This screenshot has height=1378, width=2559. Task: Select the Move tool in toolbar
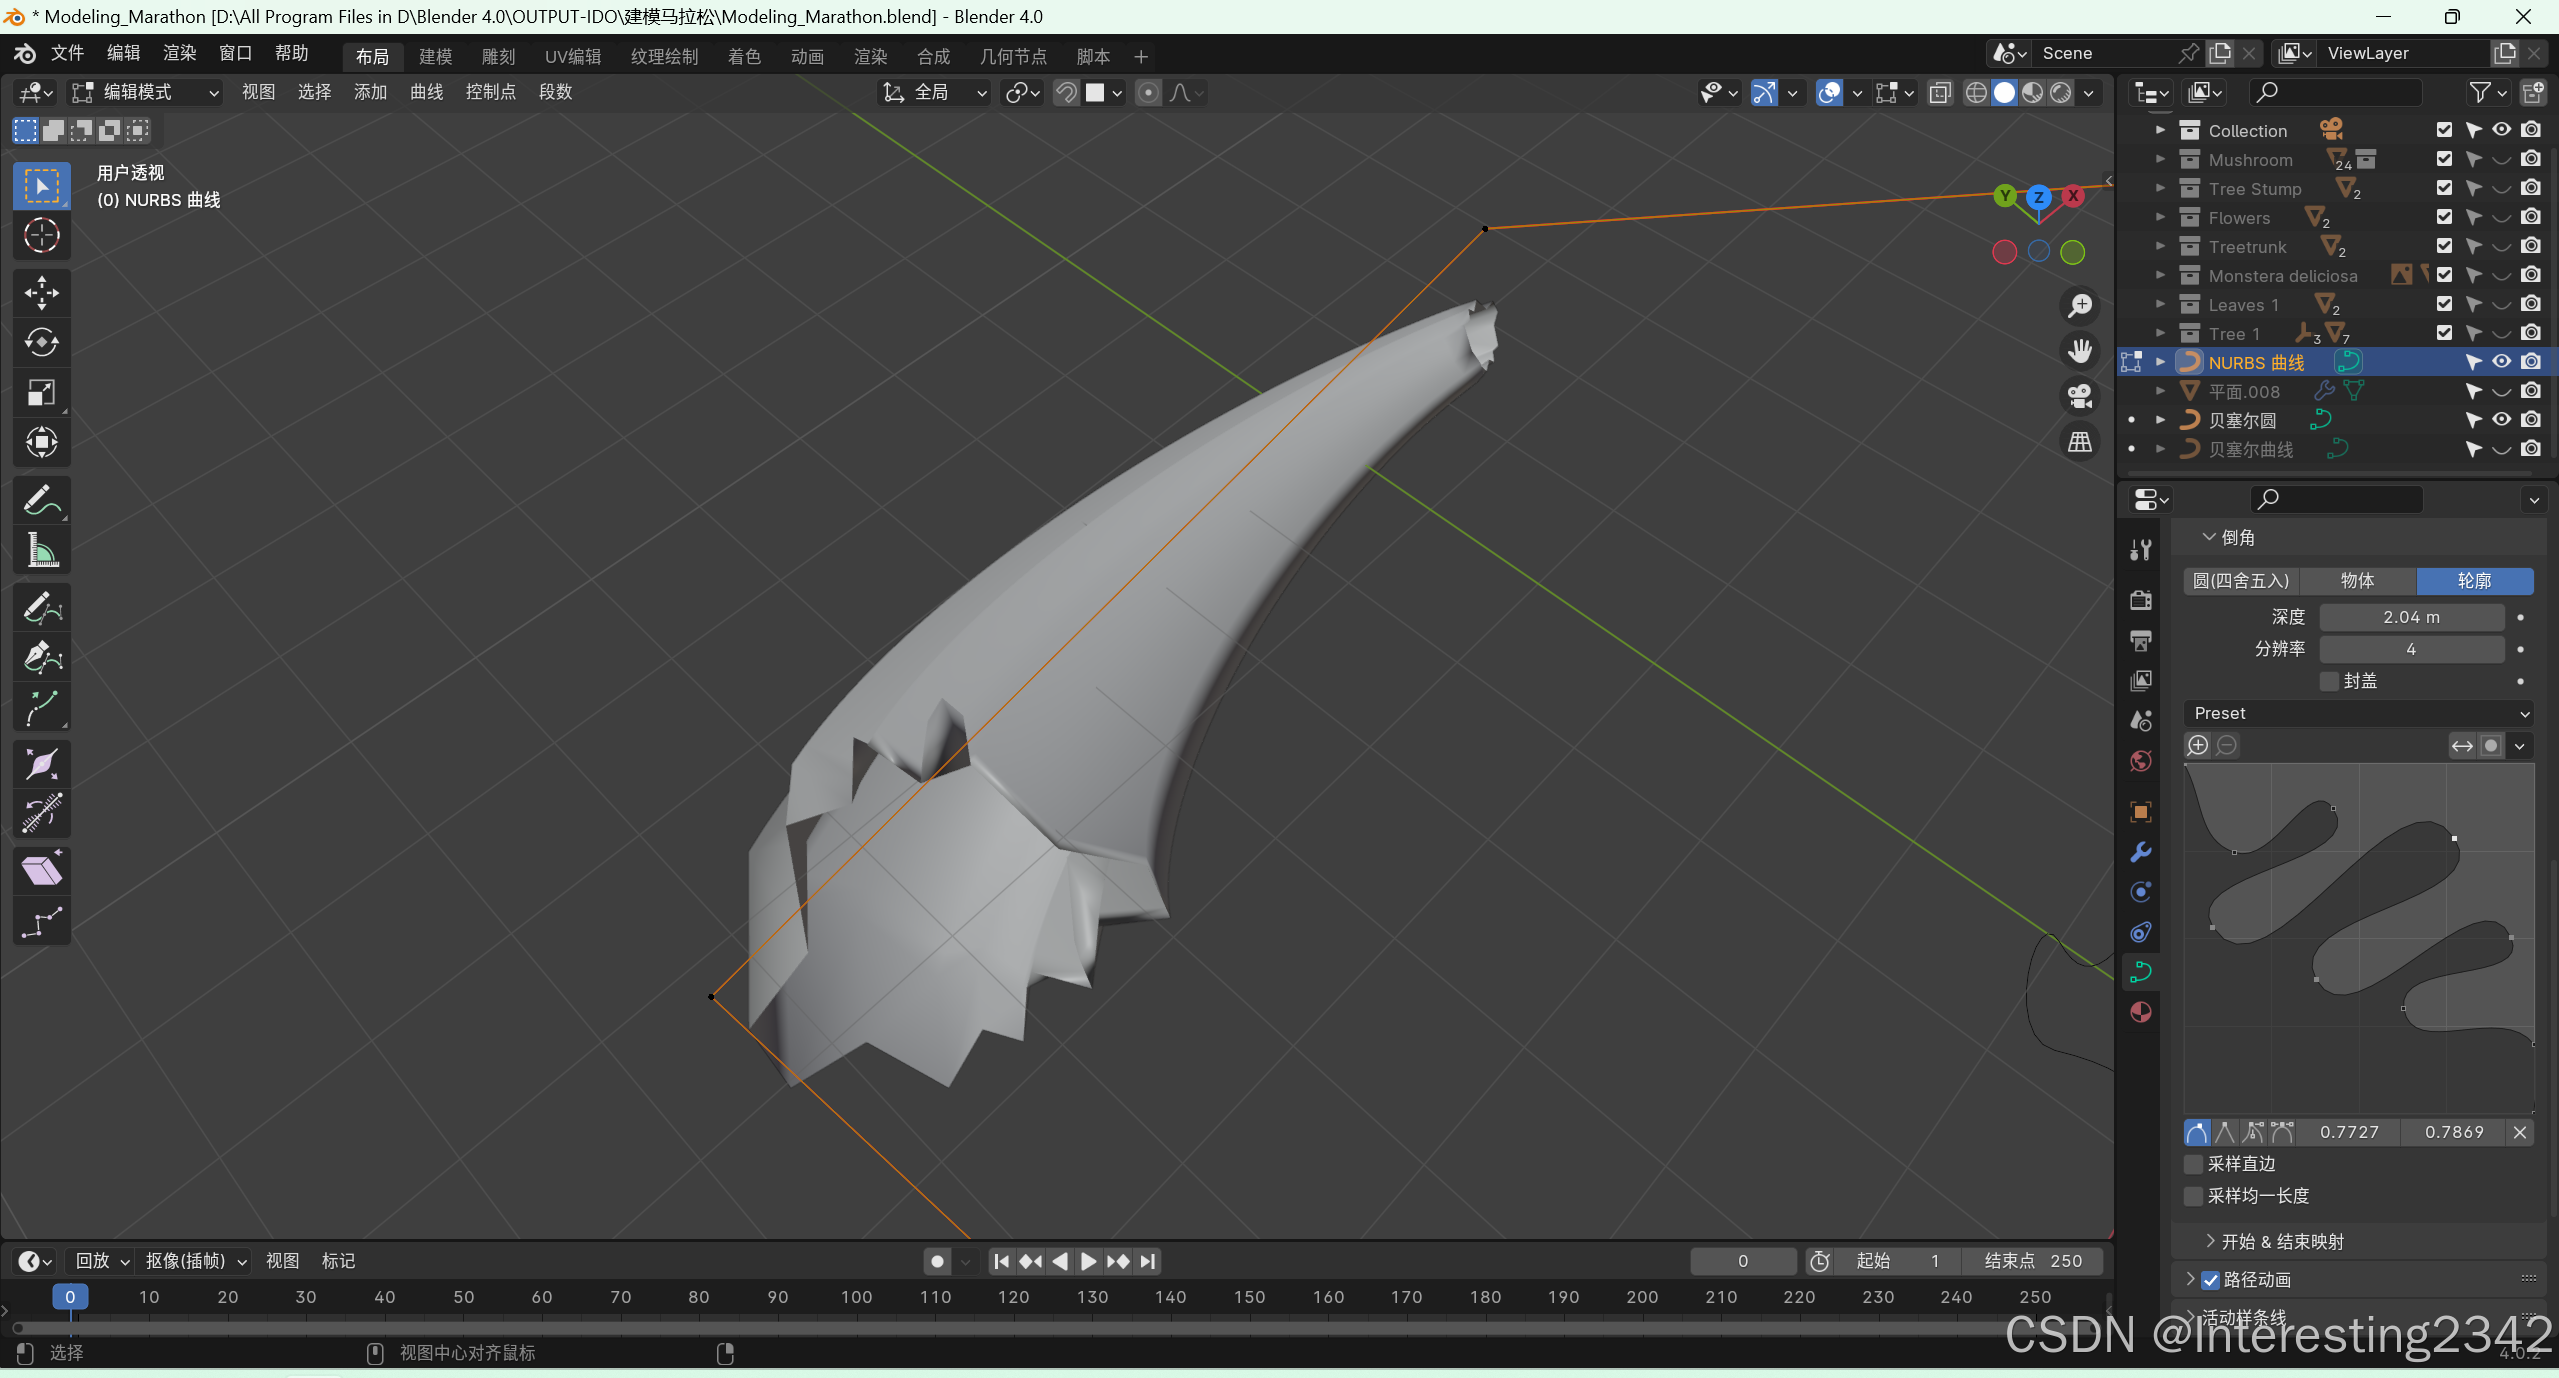click(x=41, y=293)
